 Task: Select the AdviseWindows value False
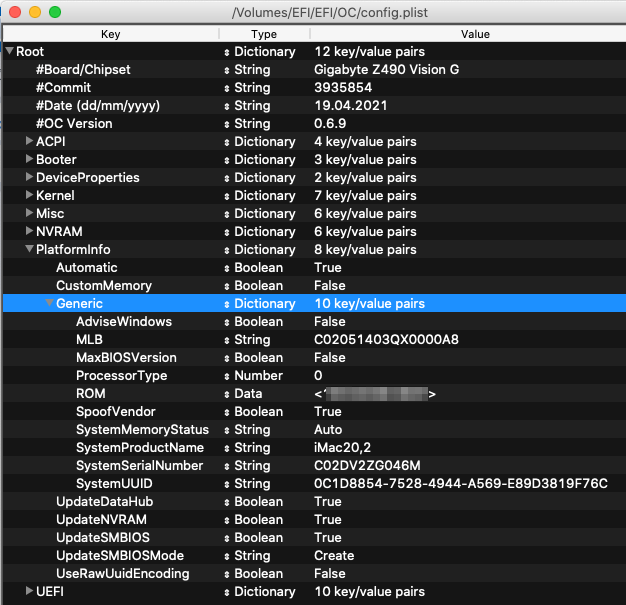[330, 321]
